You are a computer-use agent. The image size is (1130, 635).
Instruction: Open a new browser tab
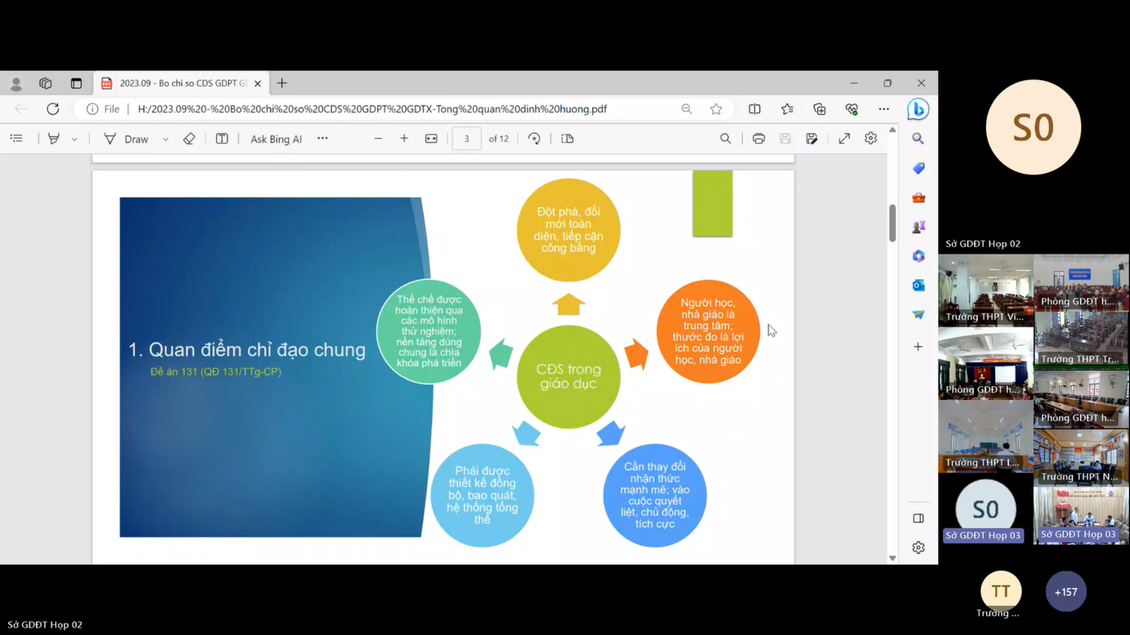[282, 83]
